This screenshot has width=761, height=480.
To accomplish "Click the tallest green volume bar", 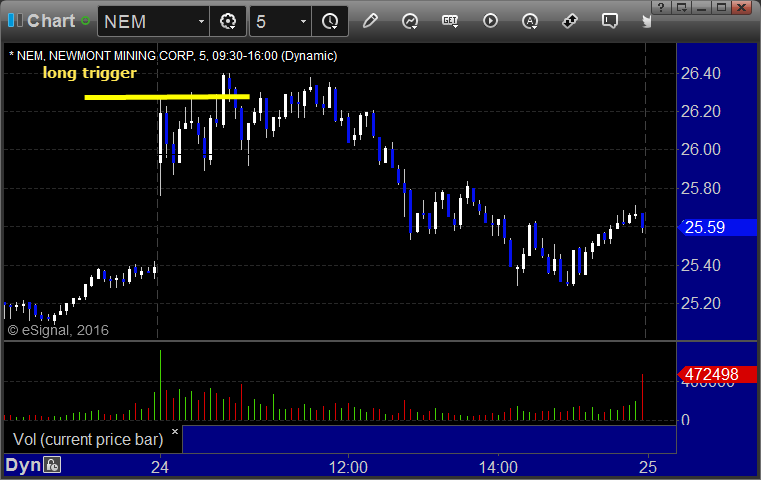I will tap(161, 385).
